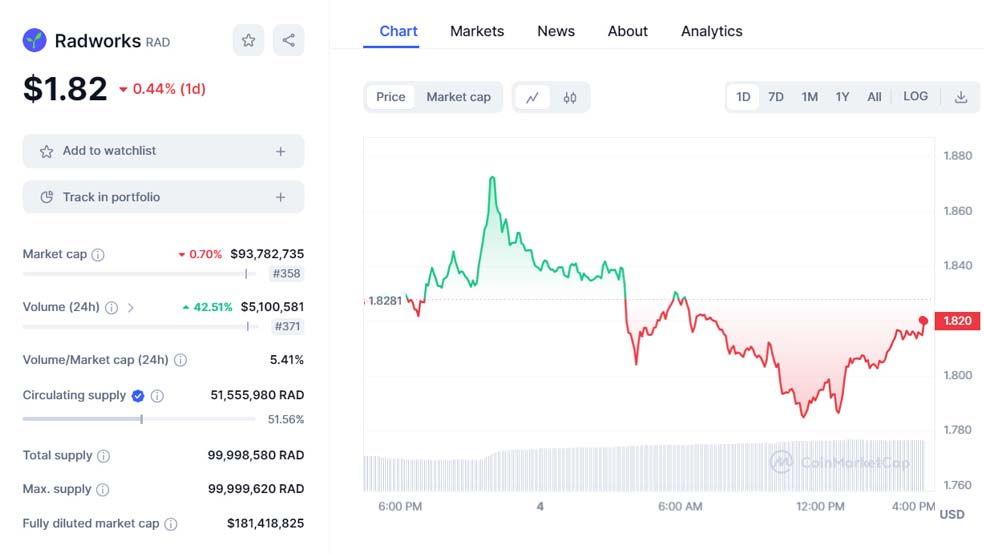
Task: Switch to candlestick chart icon
Action: pyautogui.click(x=570, y=97)
